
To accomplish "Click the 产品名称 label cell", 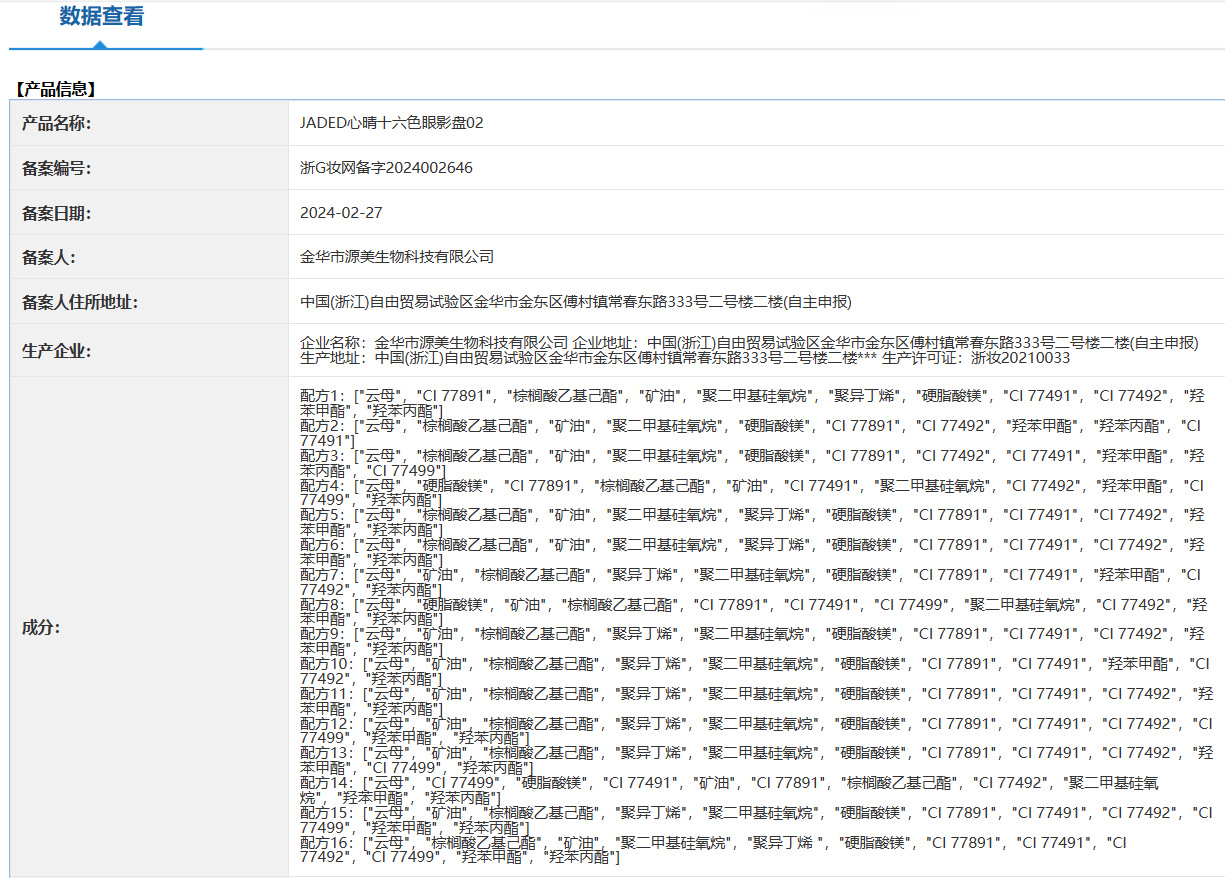I will (x=149, y=123).
